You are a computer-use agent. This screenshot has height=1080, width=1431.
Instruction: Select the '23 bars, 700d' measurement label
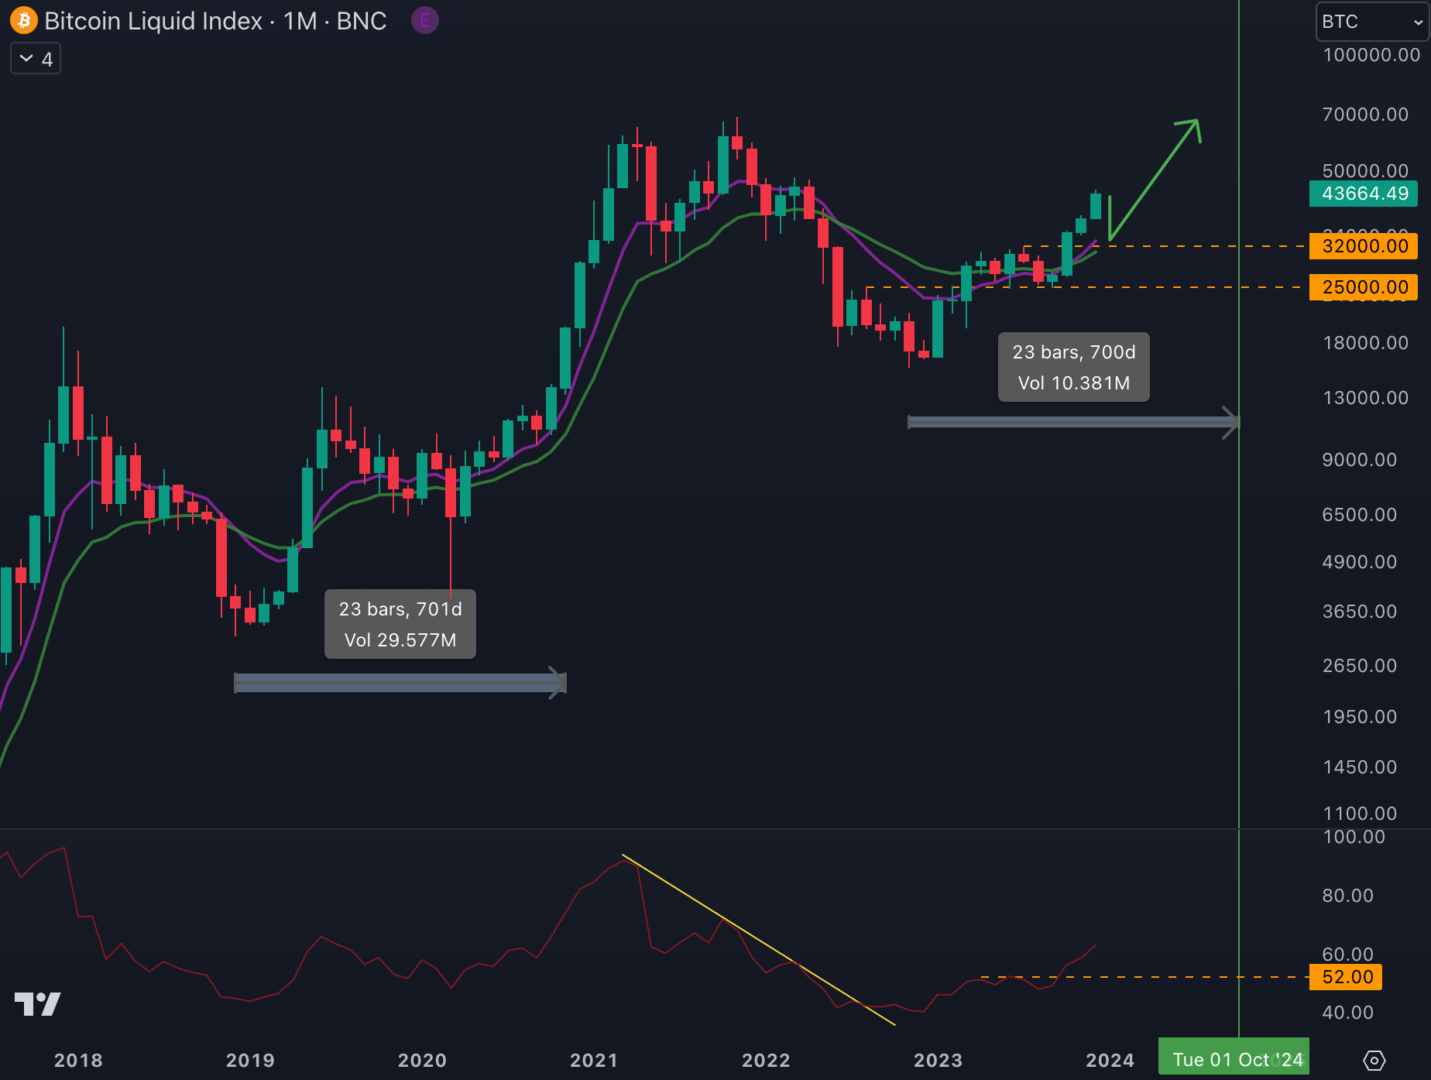1074,367
